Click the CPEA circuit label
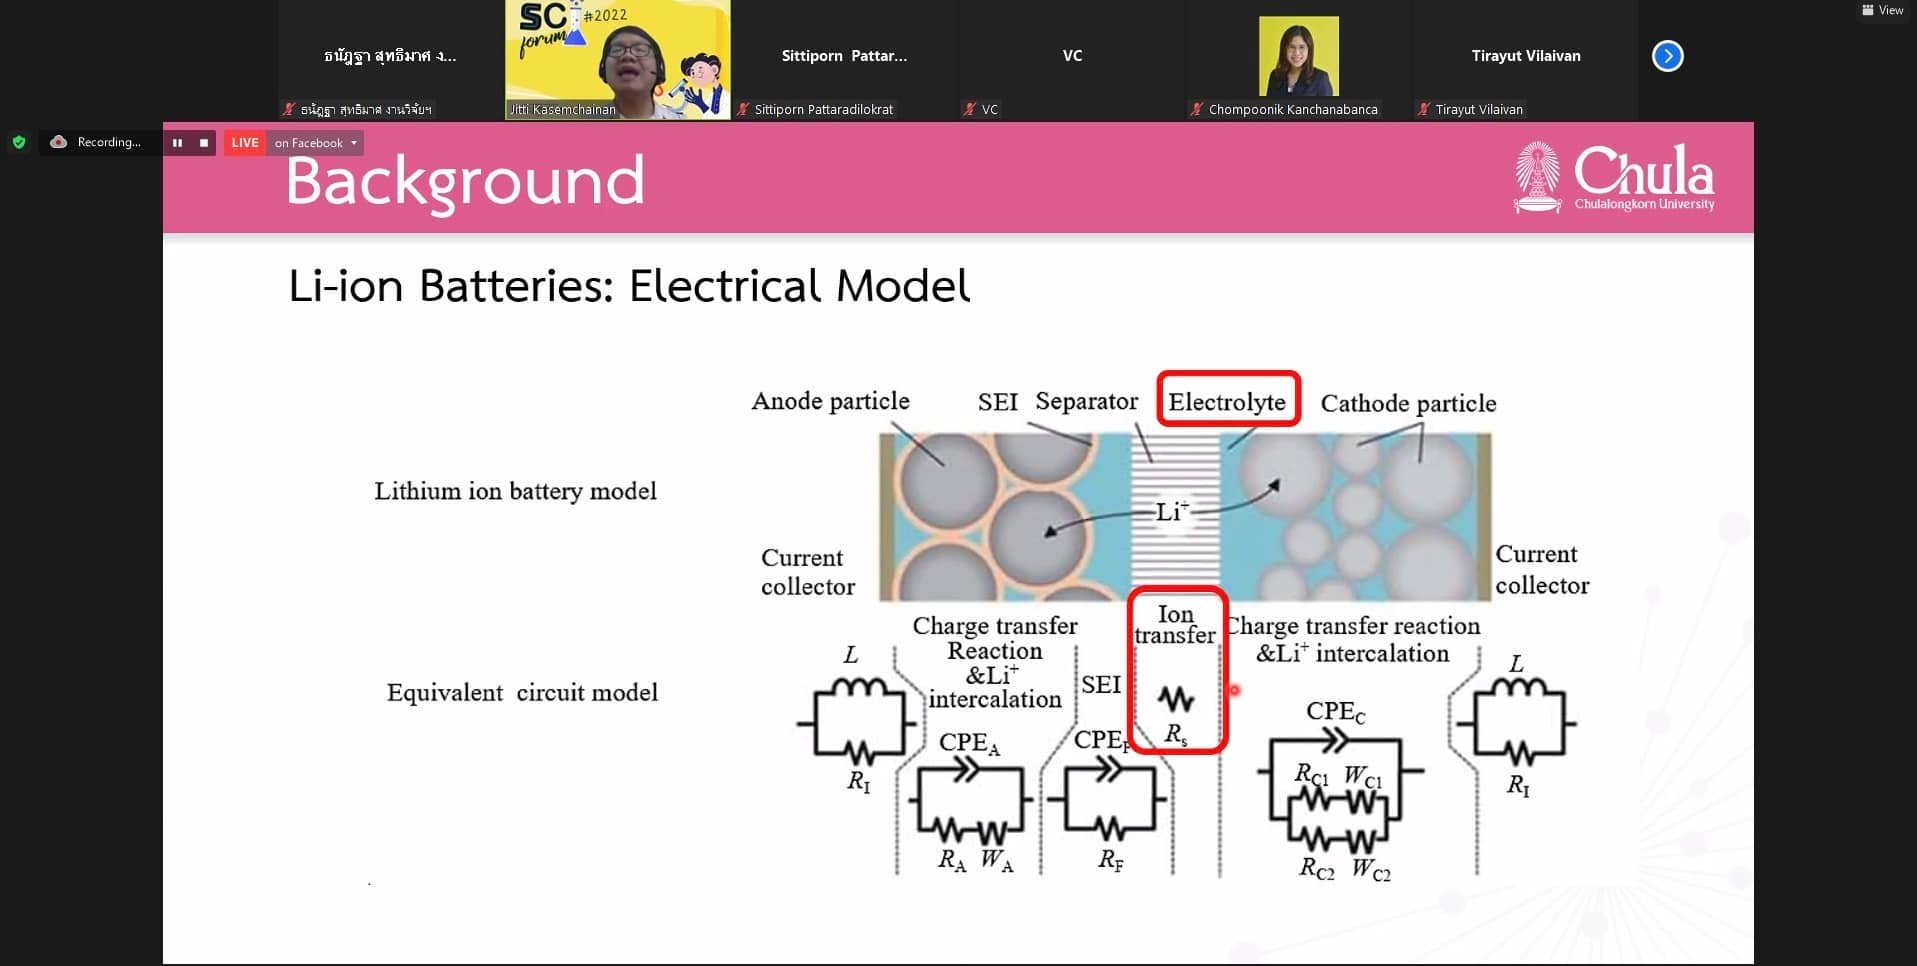This screenshot has height=966, width=1917. pyautogui.click(x=969, y=743)
